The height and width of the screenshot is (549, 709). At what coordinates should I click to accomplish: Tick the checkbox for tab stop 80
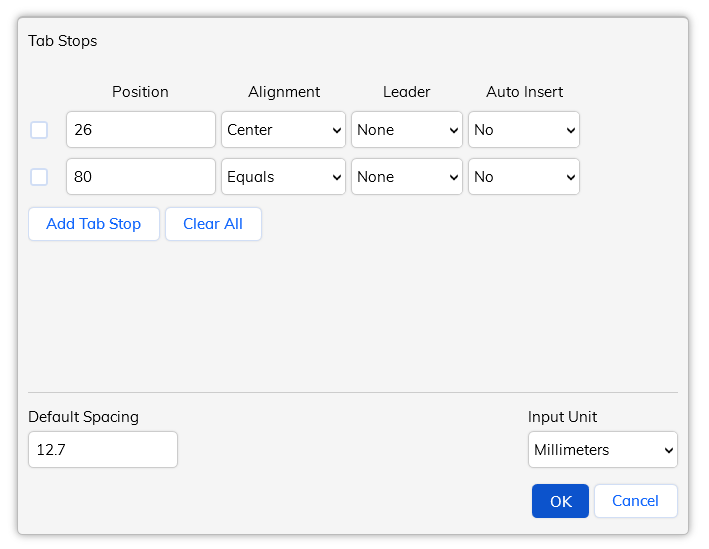tap(39, 177)
